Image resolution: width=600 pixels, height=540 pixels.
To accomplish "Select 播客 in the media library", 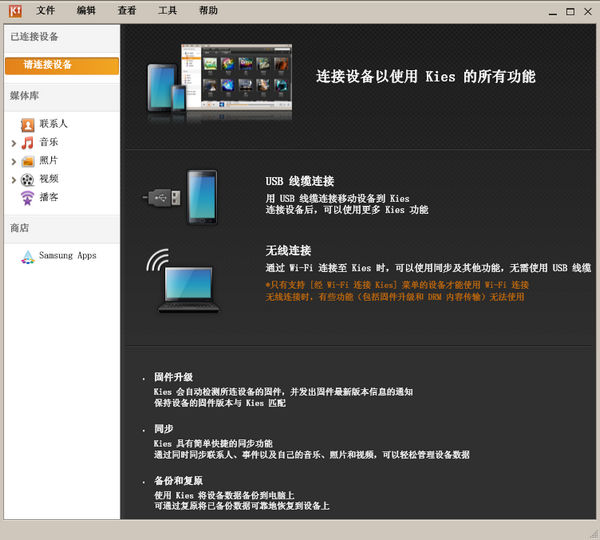I will [49, 197].
